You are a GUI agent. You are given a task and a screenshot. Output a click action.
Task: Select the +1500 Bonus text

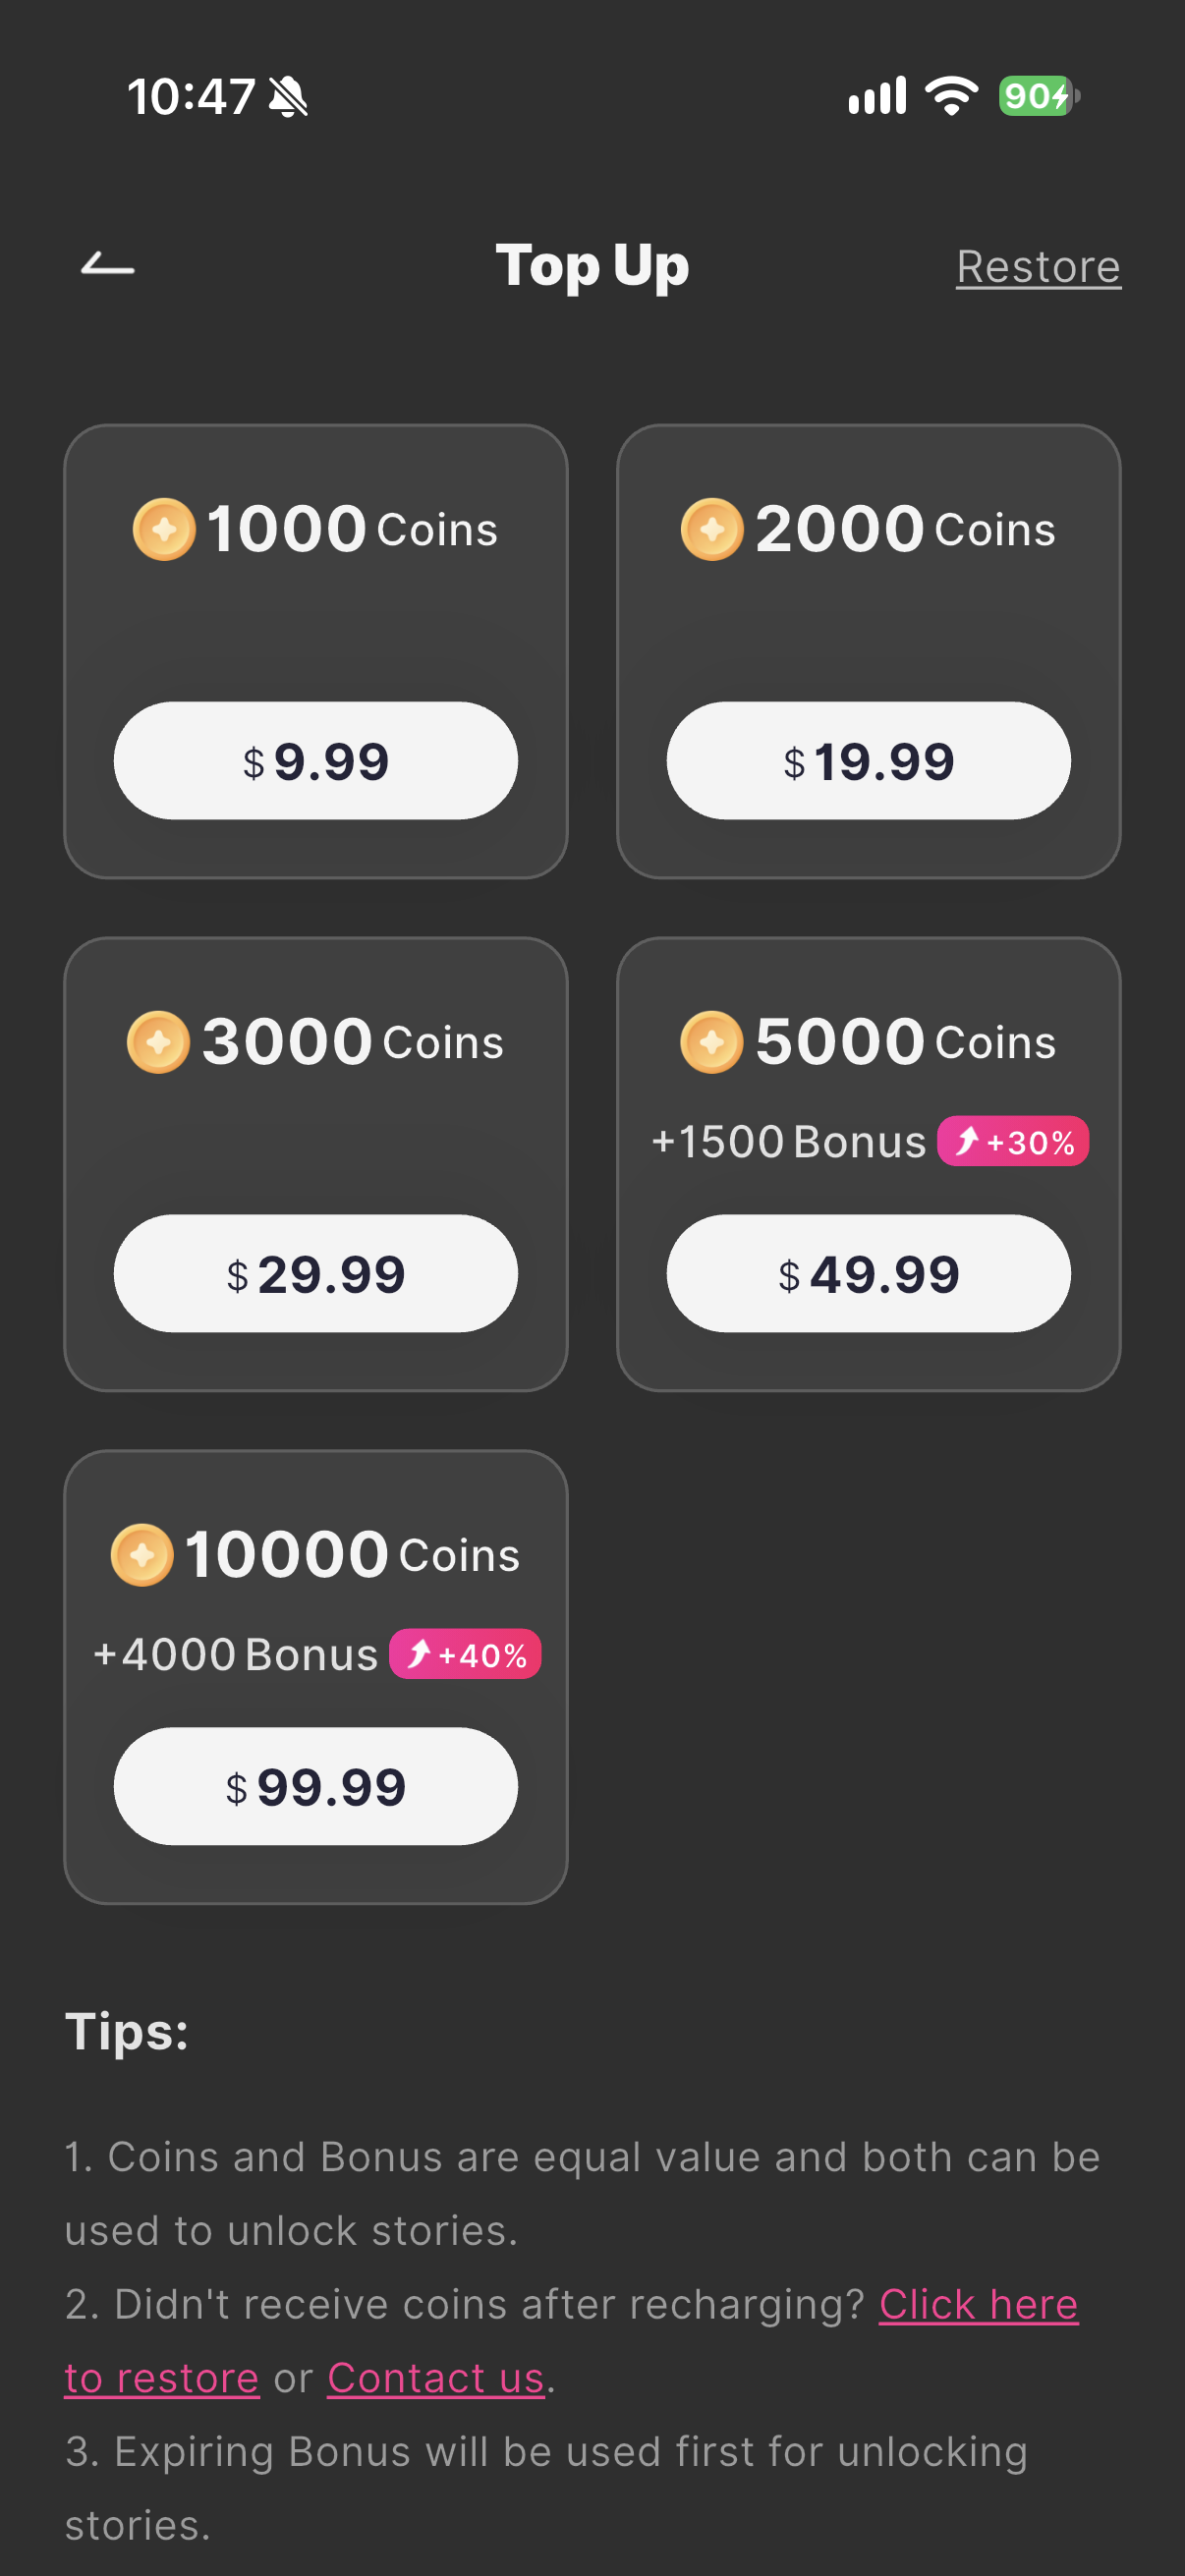click(789, 1142)
